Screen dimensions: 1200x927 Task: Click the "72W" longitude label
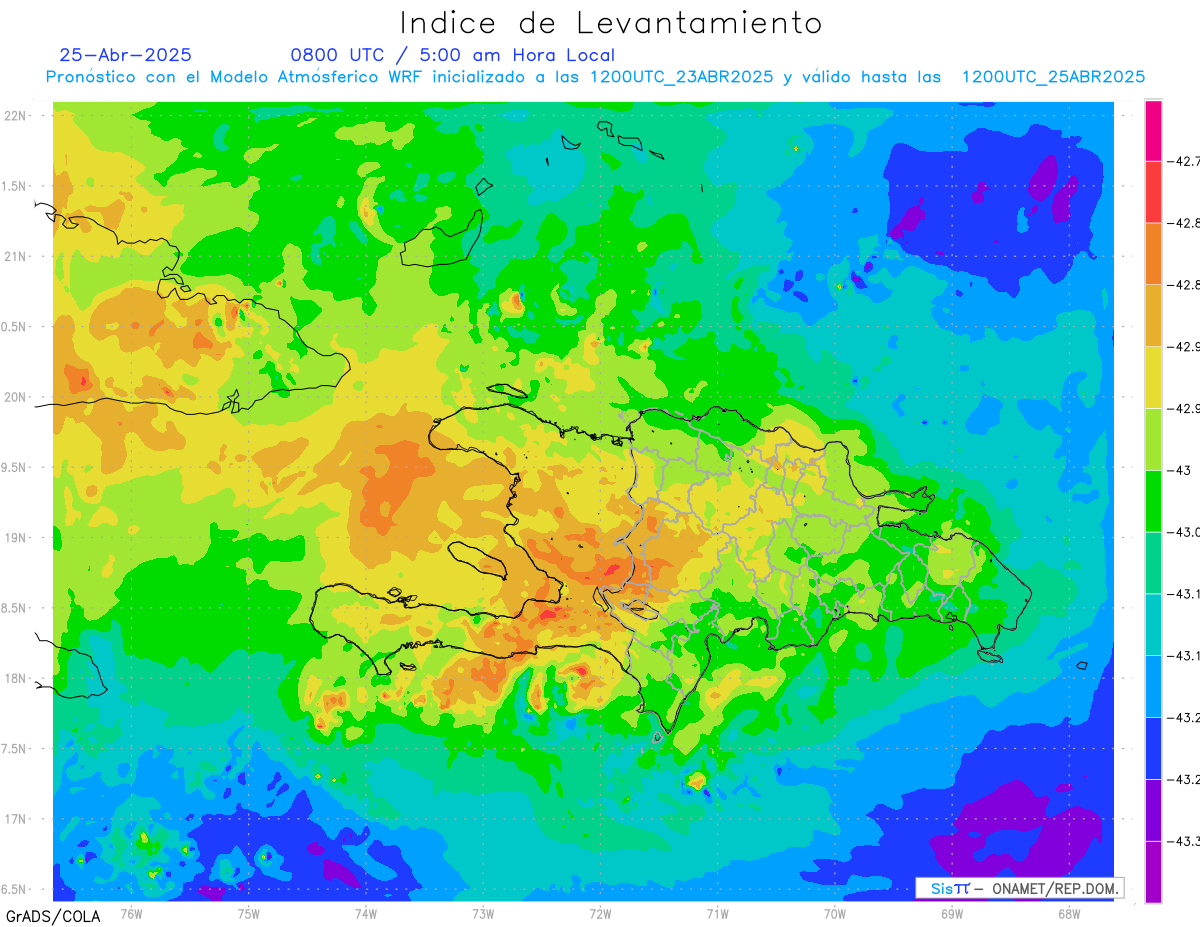pyautogui.click(x=600, y=913)
